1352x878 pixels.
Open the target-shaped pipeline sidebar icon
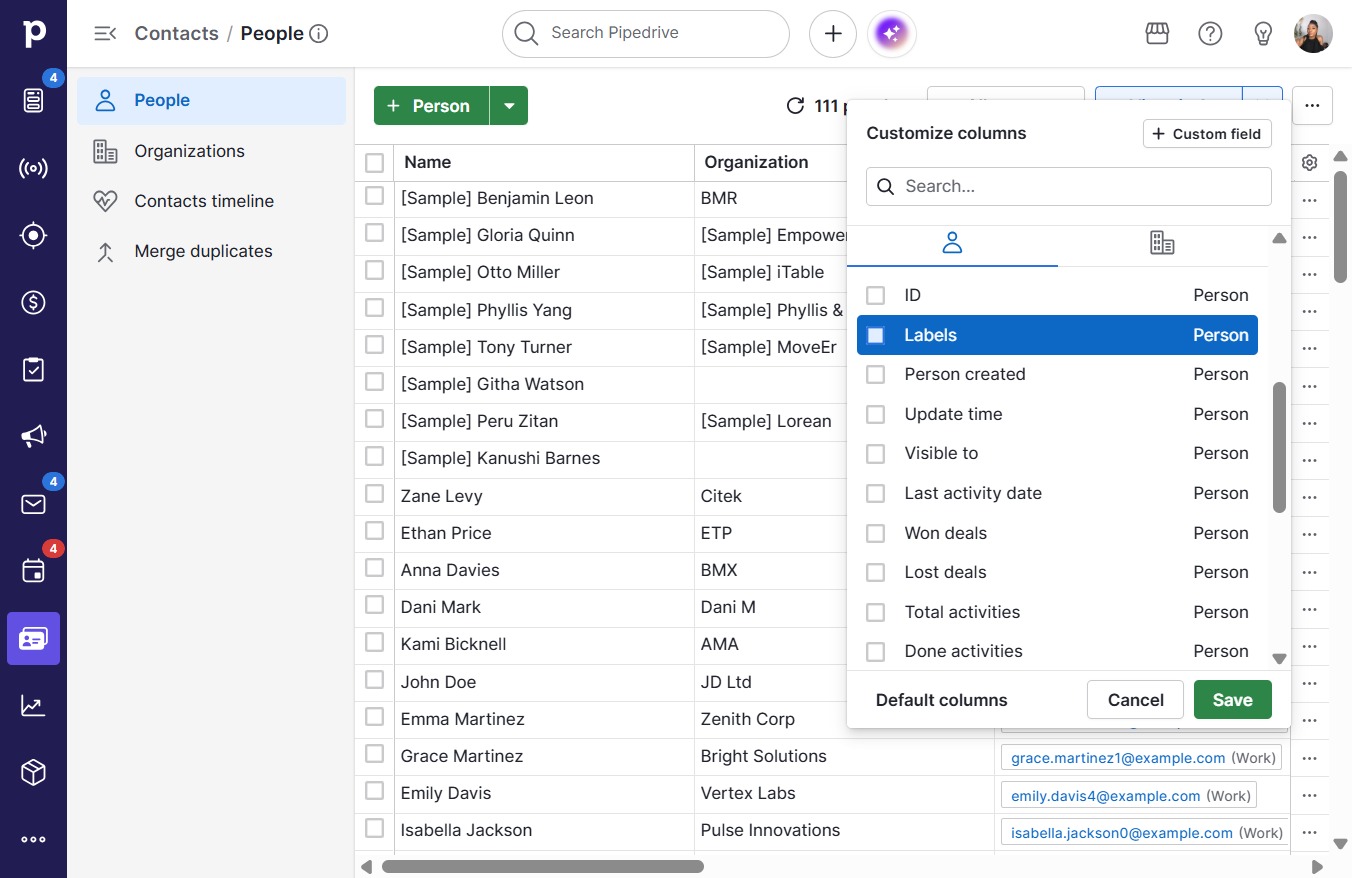33,235
